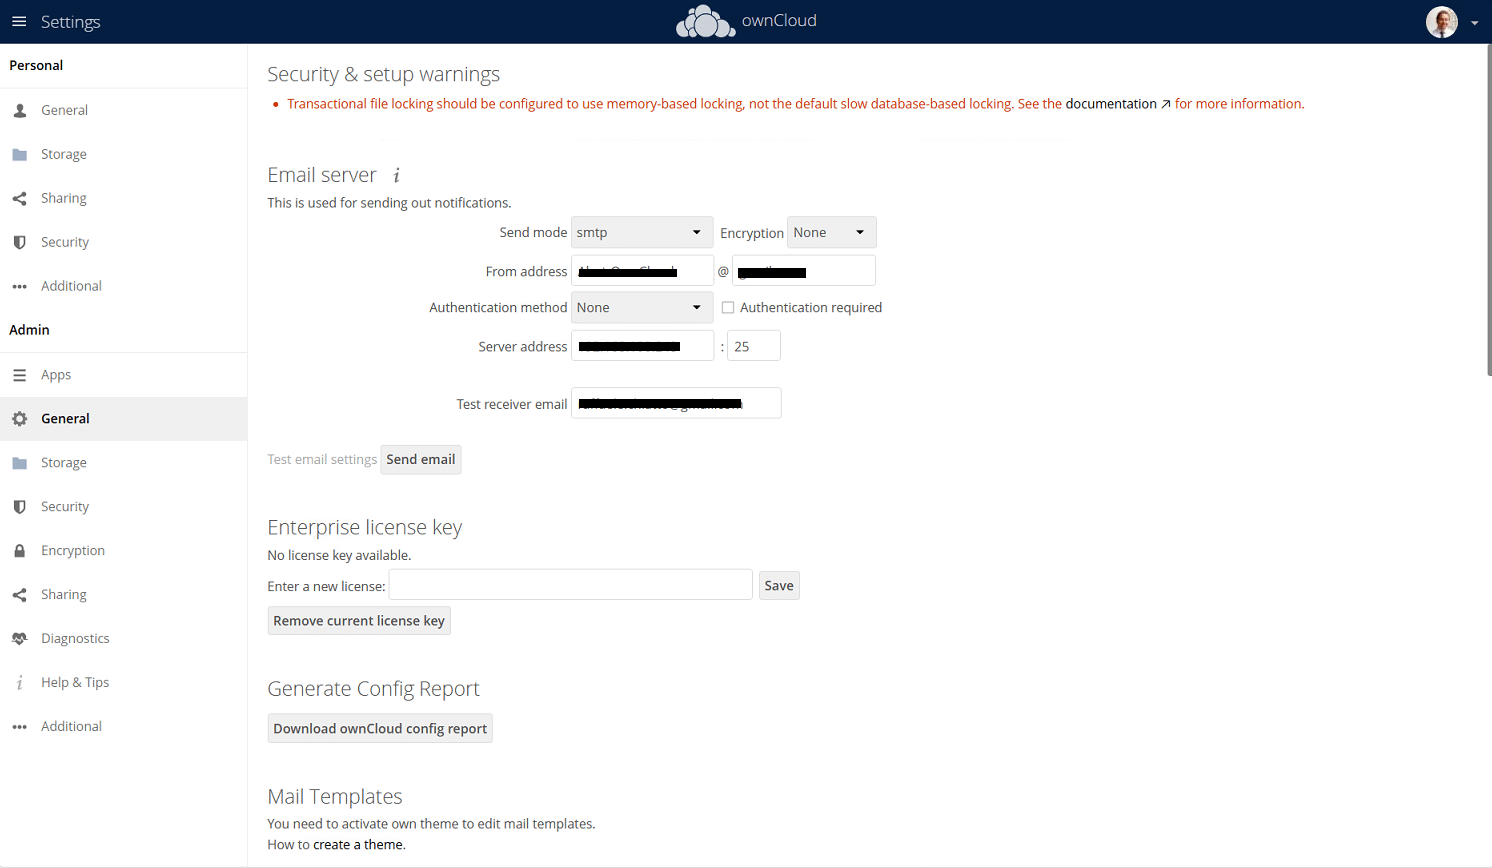Click the Enter a new license field

coord(571,585)
